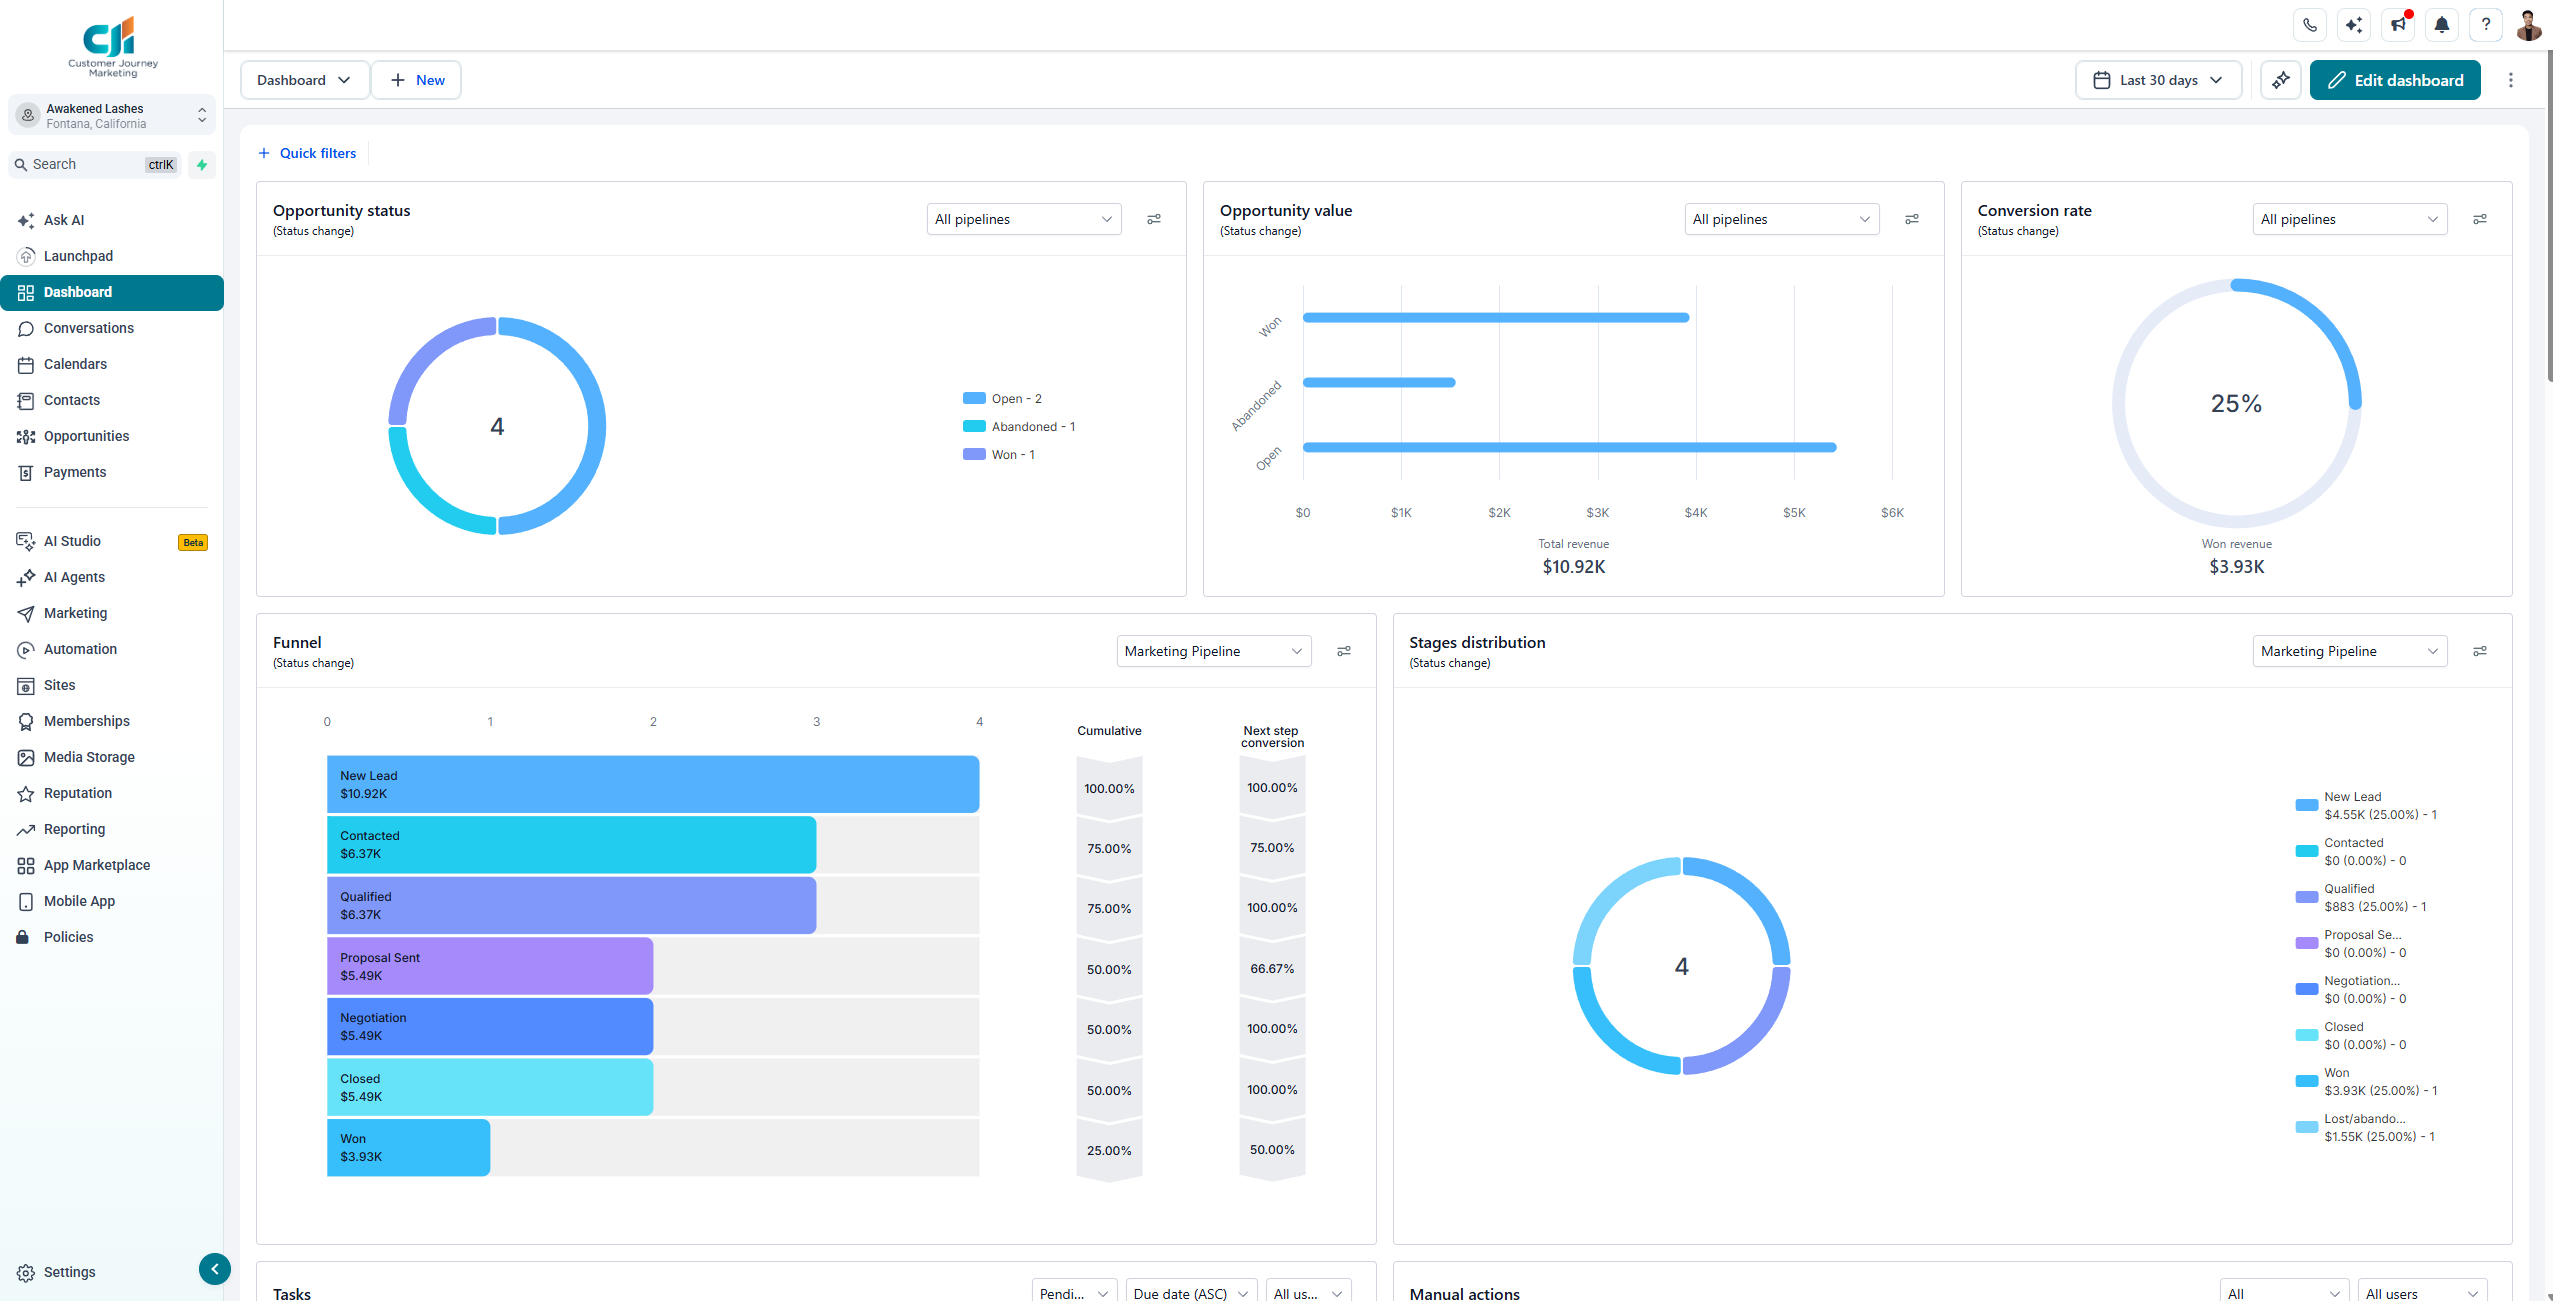
Task: Click the pin dashboard icon beside date range
Action: tap(2281, 80)
